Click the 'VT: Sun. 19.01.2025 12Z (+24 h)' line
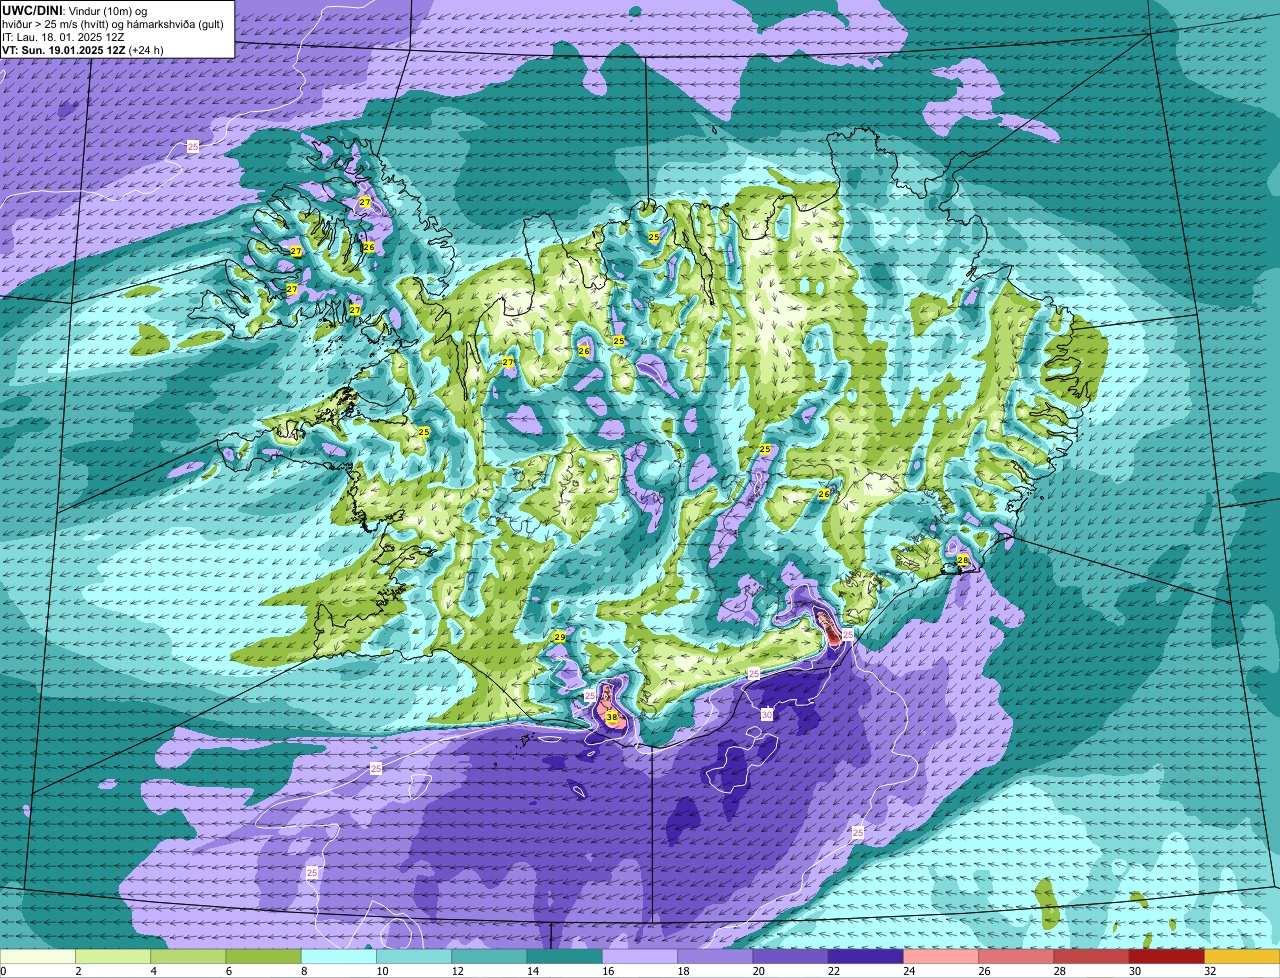1280x978 pixels. pos(83,49)
